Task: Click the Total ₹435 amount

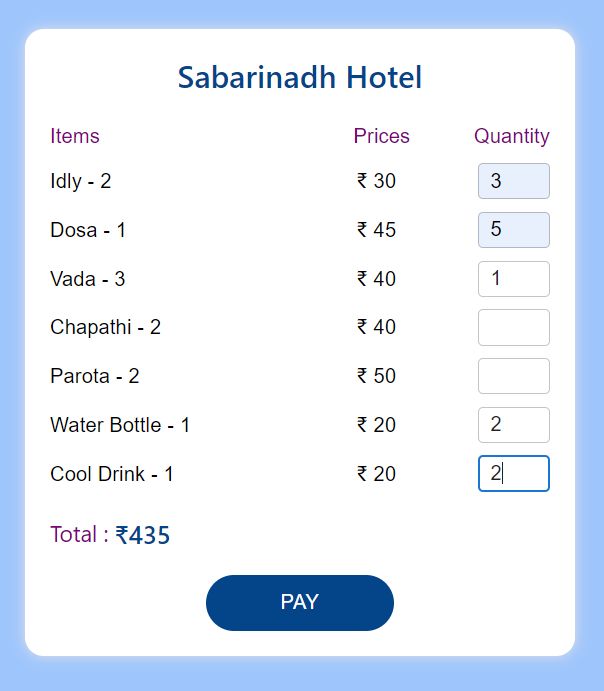Action: pyautogui.click(x=142, y=535)
